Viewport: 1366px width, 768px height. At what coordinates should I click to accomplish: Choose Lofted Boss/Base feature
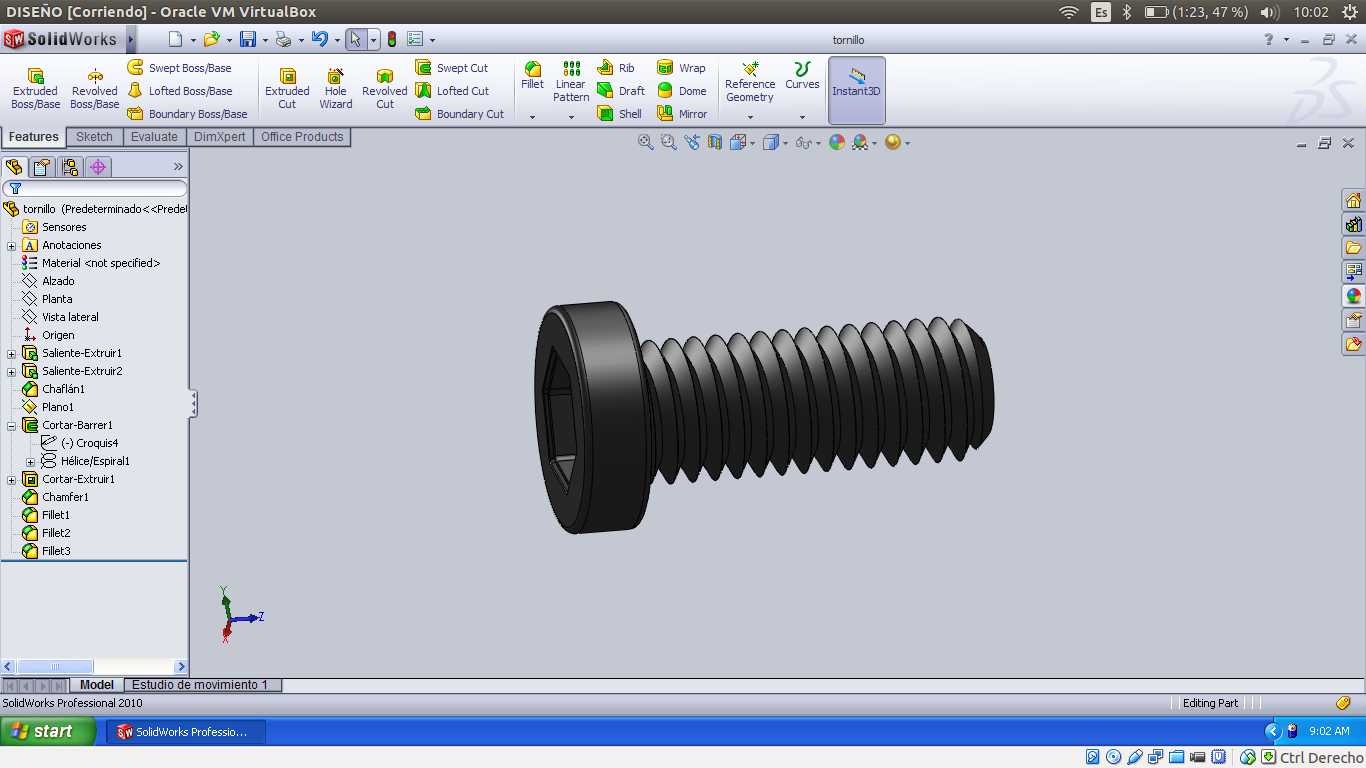click(180, 91)
